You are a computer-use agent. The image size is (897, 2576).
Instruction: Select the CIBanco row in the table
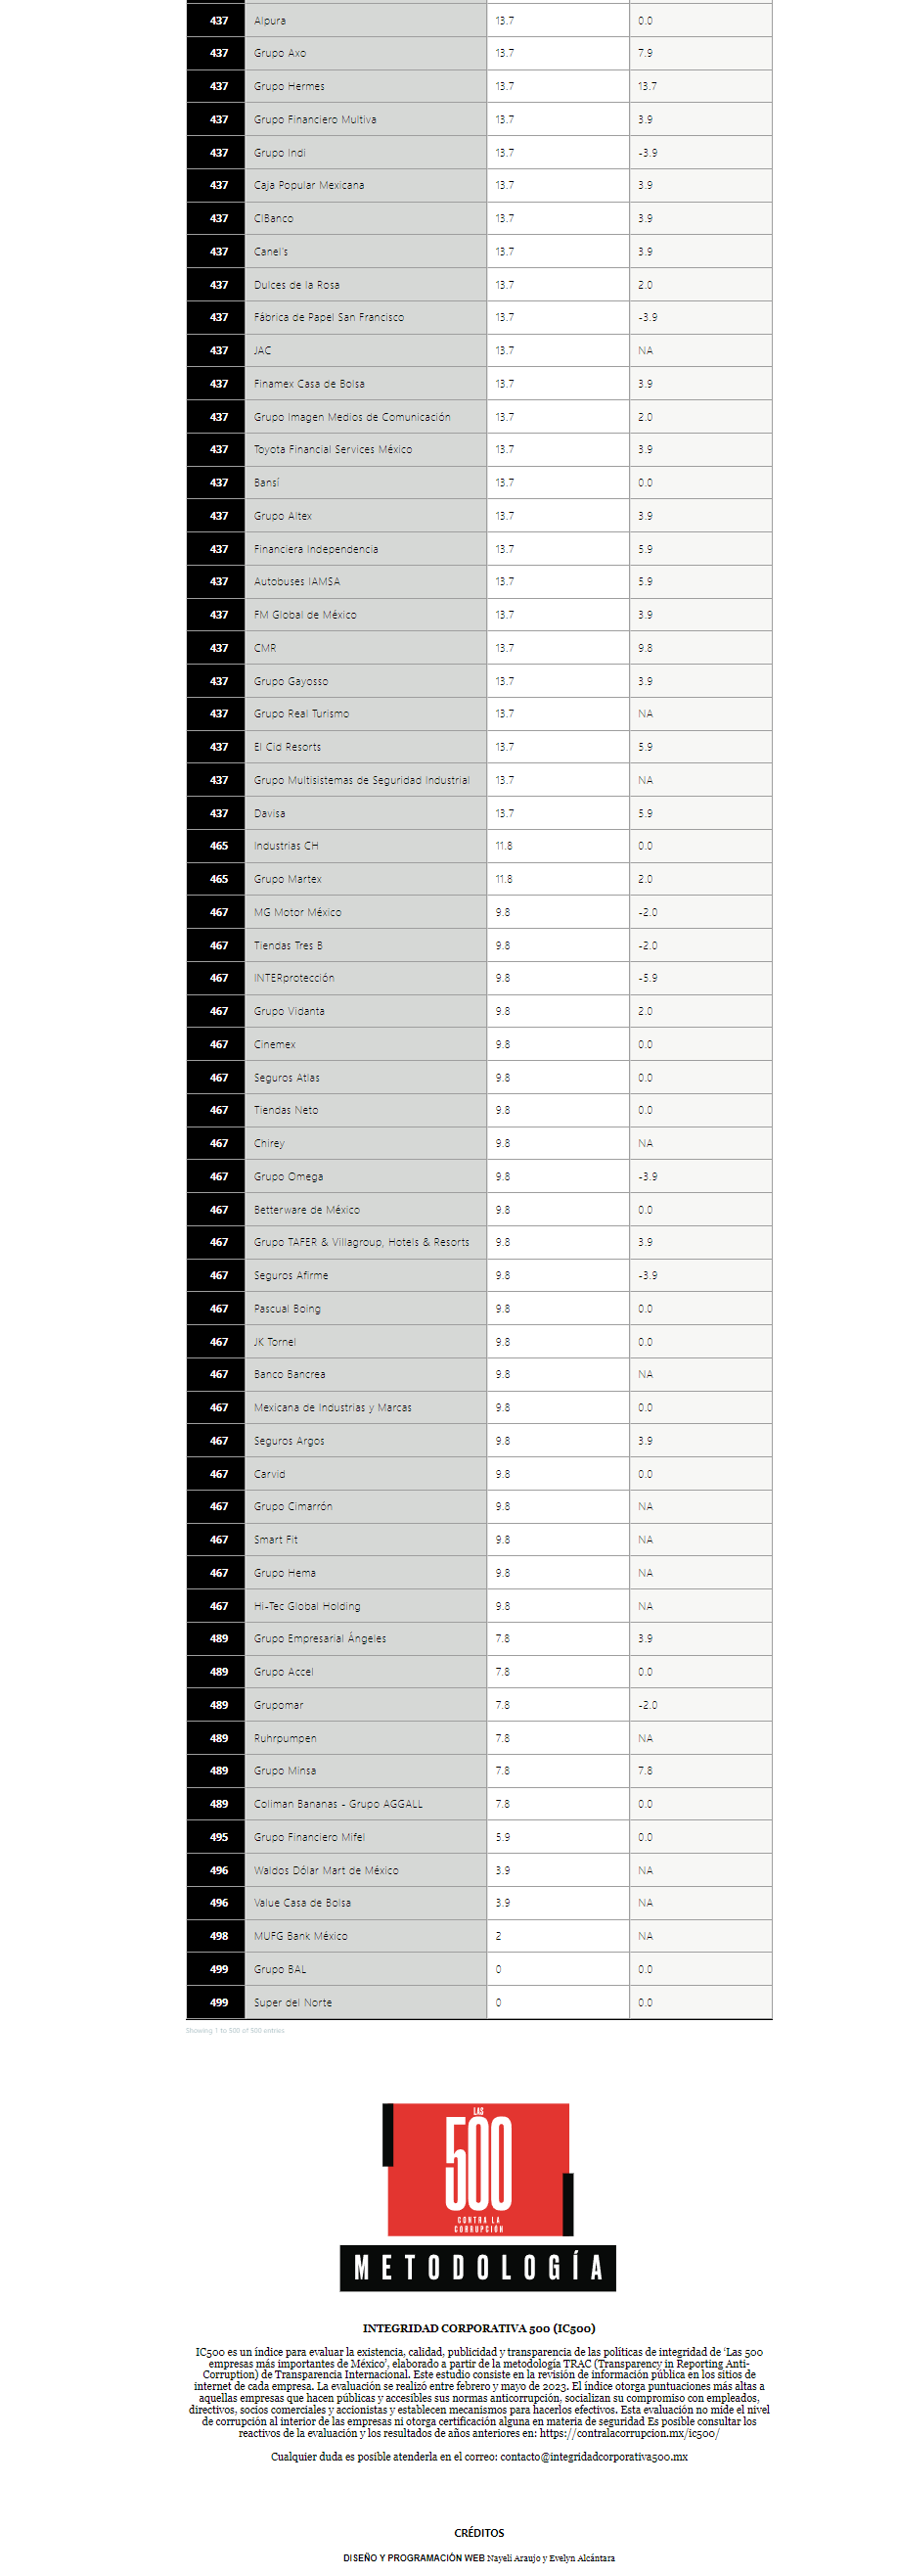479,218
